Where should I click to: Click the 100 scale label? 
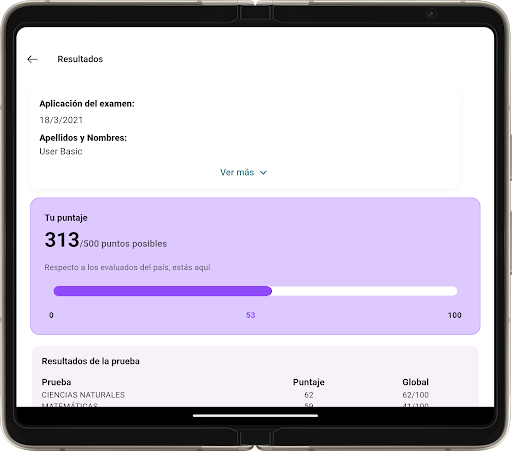coord(455,315)
